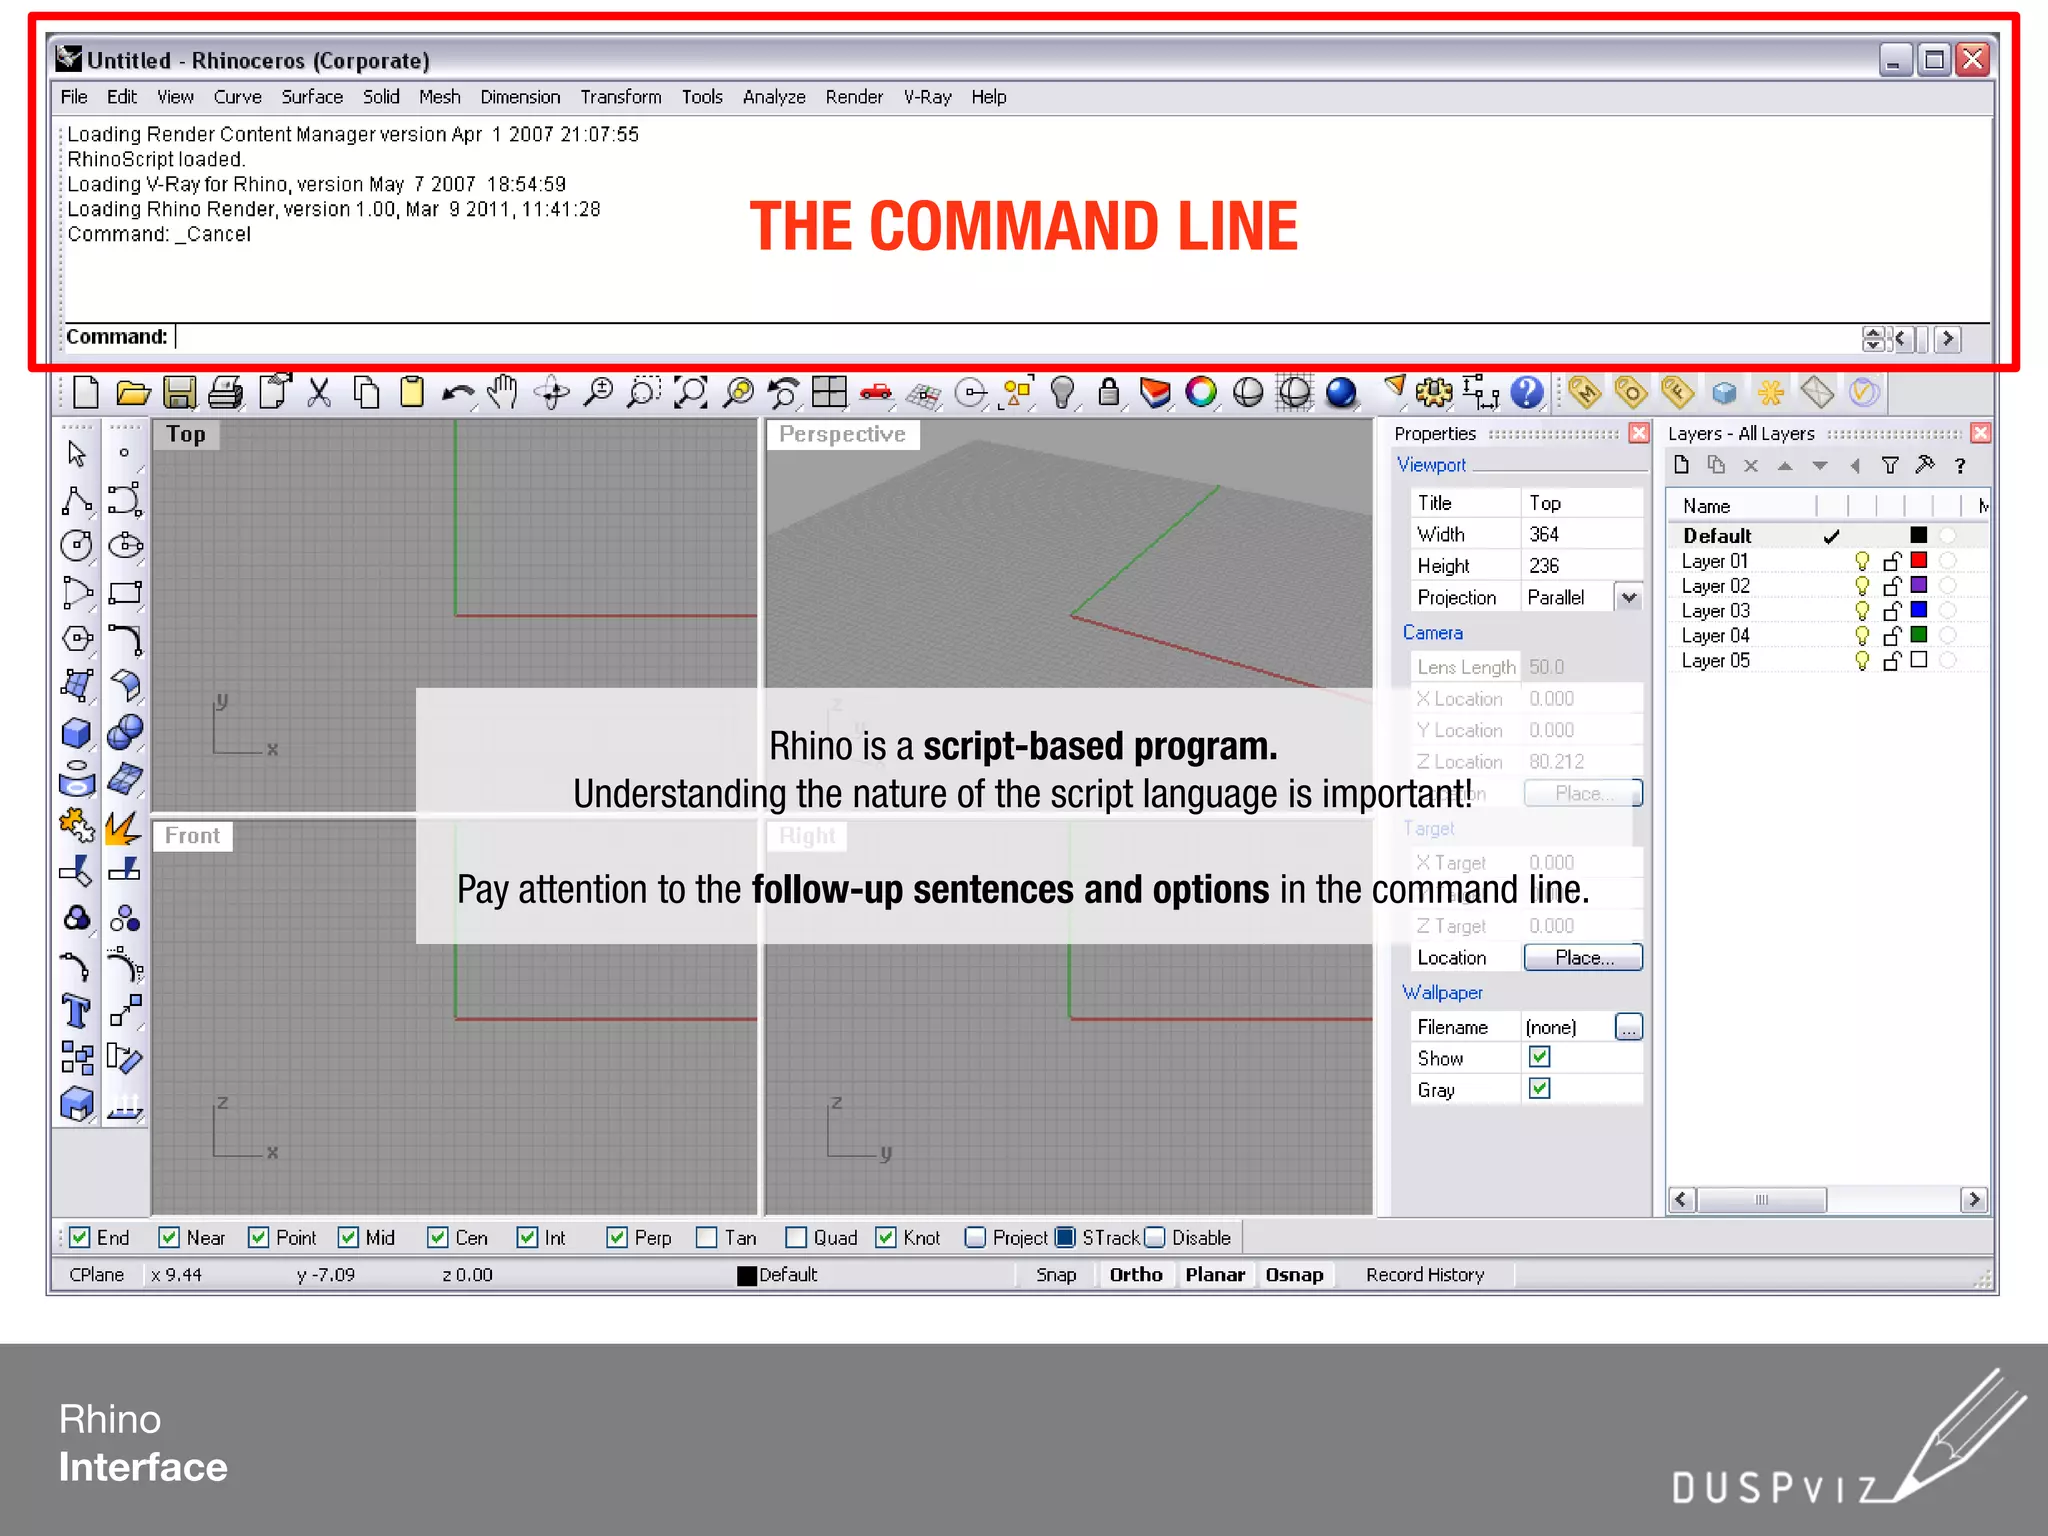Open the Surface menu
2048x1536 pixels.
pyautogui.click(x=312, y=97)
